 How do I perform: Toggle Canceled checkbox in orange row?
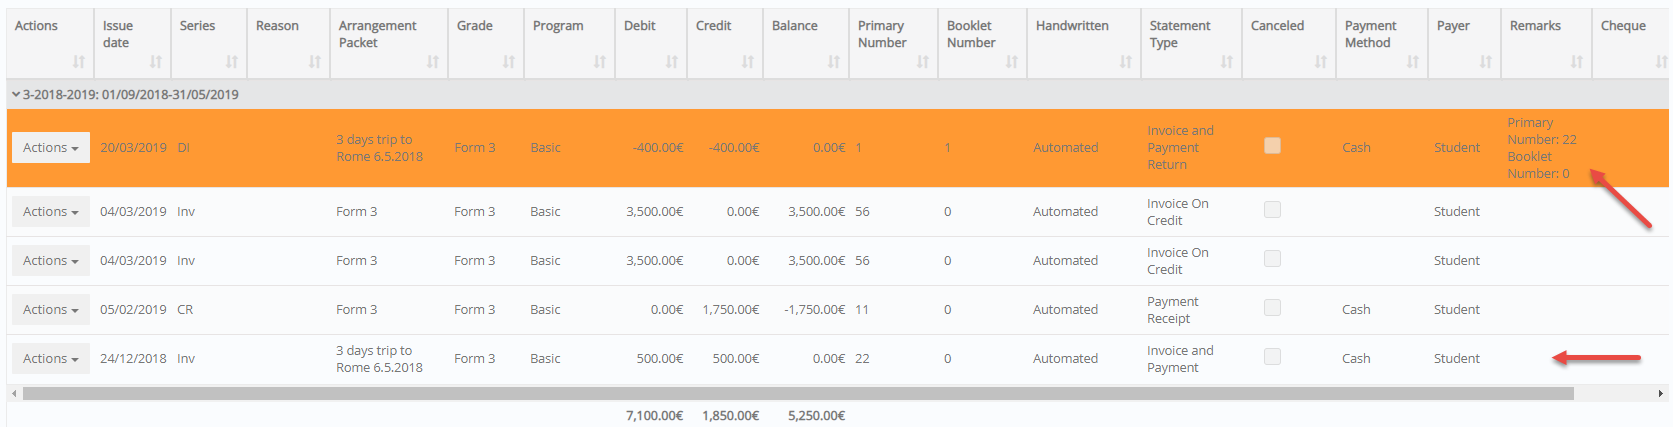(1272, 146)
